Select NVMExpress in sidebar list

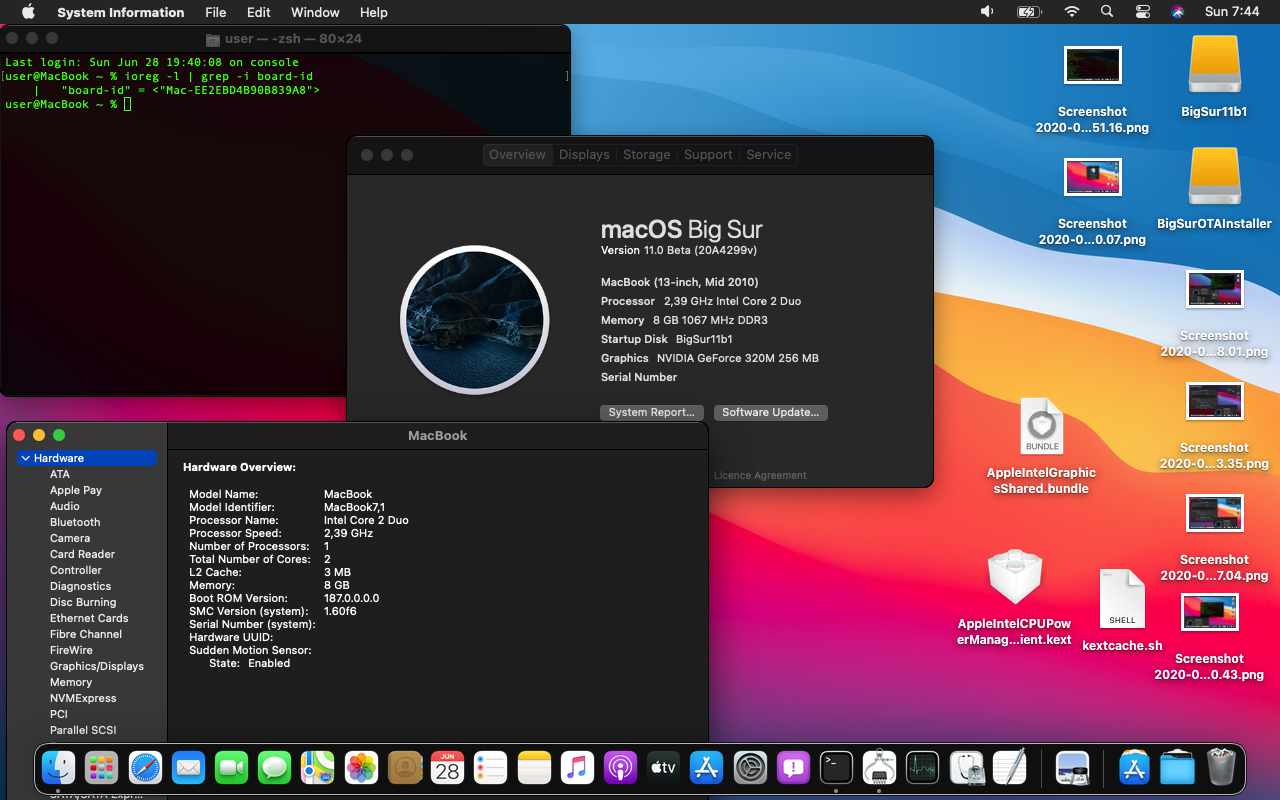[83, 698]
